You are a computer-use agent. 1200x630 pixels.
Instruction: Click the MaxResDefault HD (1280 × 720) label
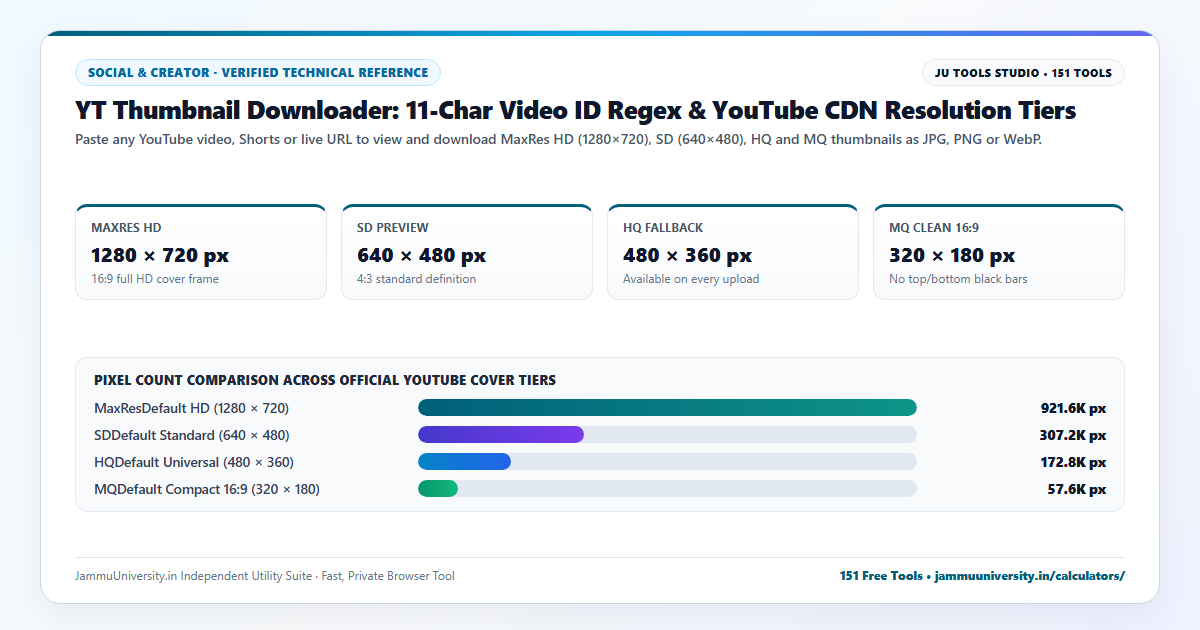pos(191,408)
